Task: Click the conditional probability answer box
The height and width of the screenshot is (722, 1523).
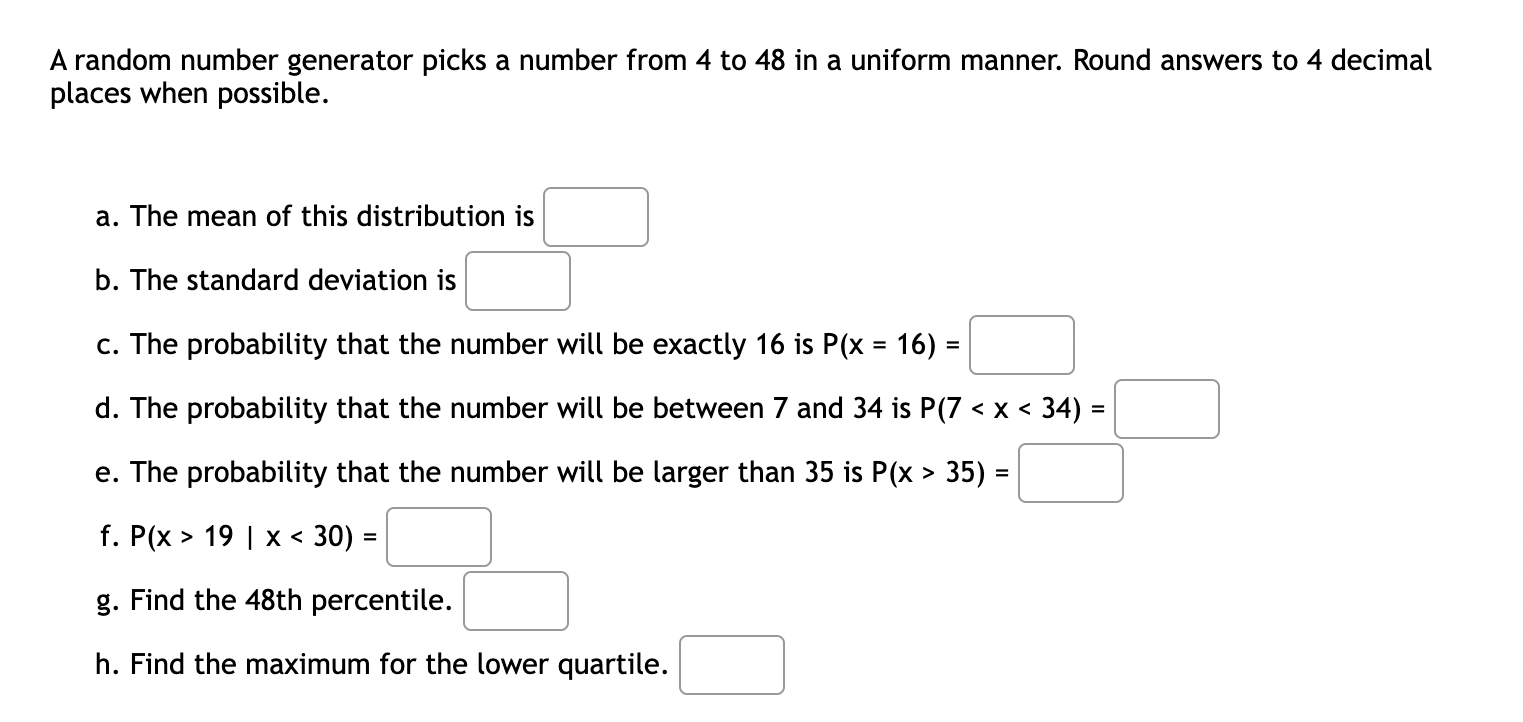Action: (x=438, y=537)
